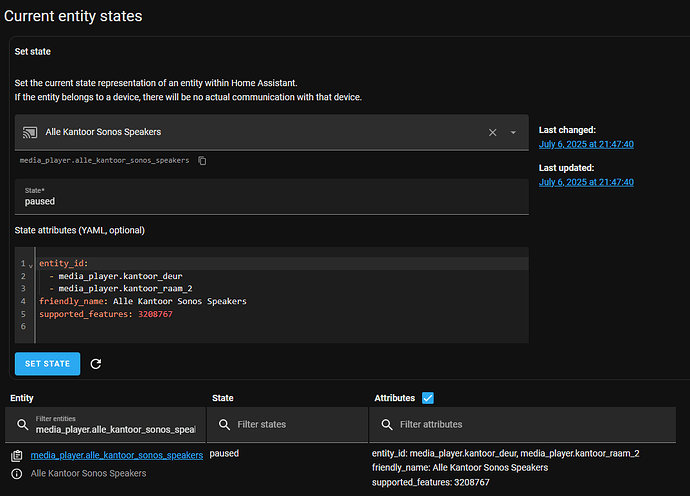Viewport: 690px width, 496px height.
Task: Click the media_player.kantoor_raam_2 line in the editor
Action: pos(125,289)
